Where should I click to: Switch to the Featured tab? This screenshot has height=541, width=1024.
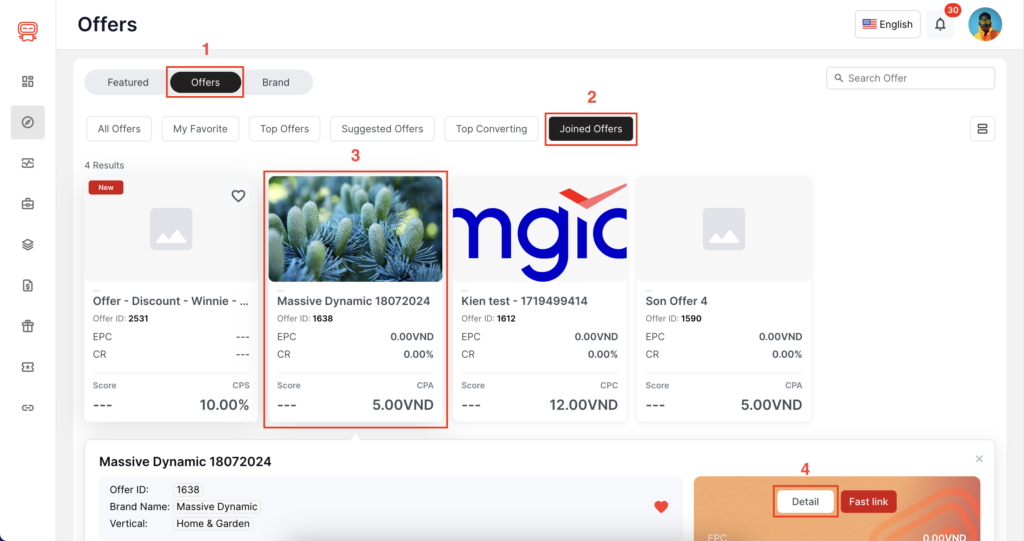click(x=128, y=82)
